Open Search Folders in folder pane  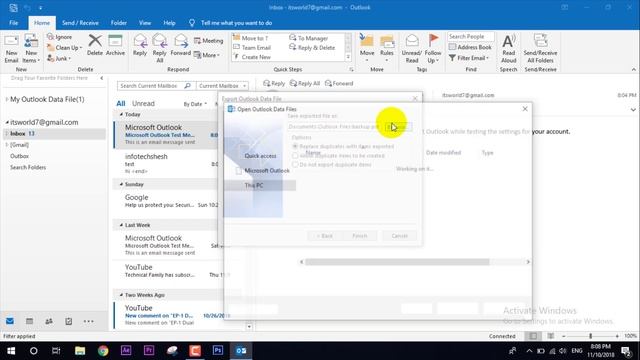click(x=28, y=167)
